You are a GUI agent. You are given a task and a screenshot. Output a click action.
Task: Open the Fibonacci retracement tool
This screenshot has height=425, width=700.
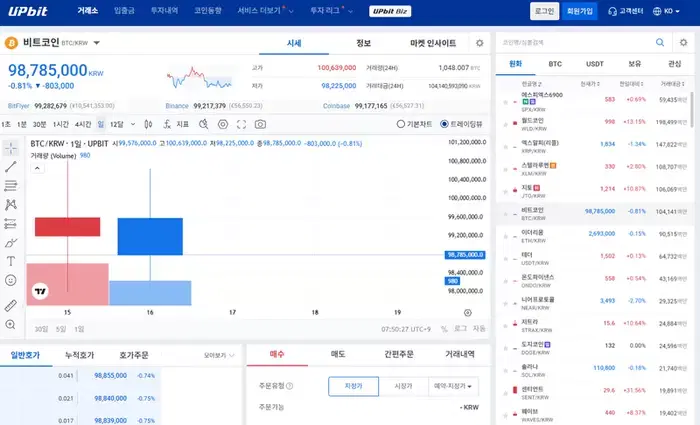coord(11,185)
